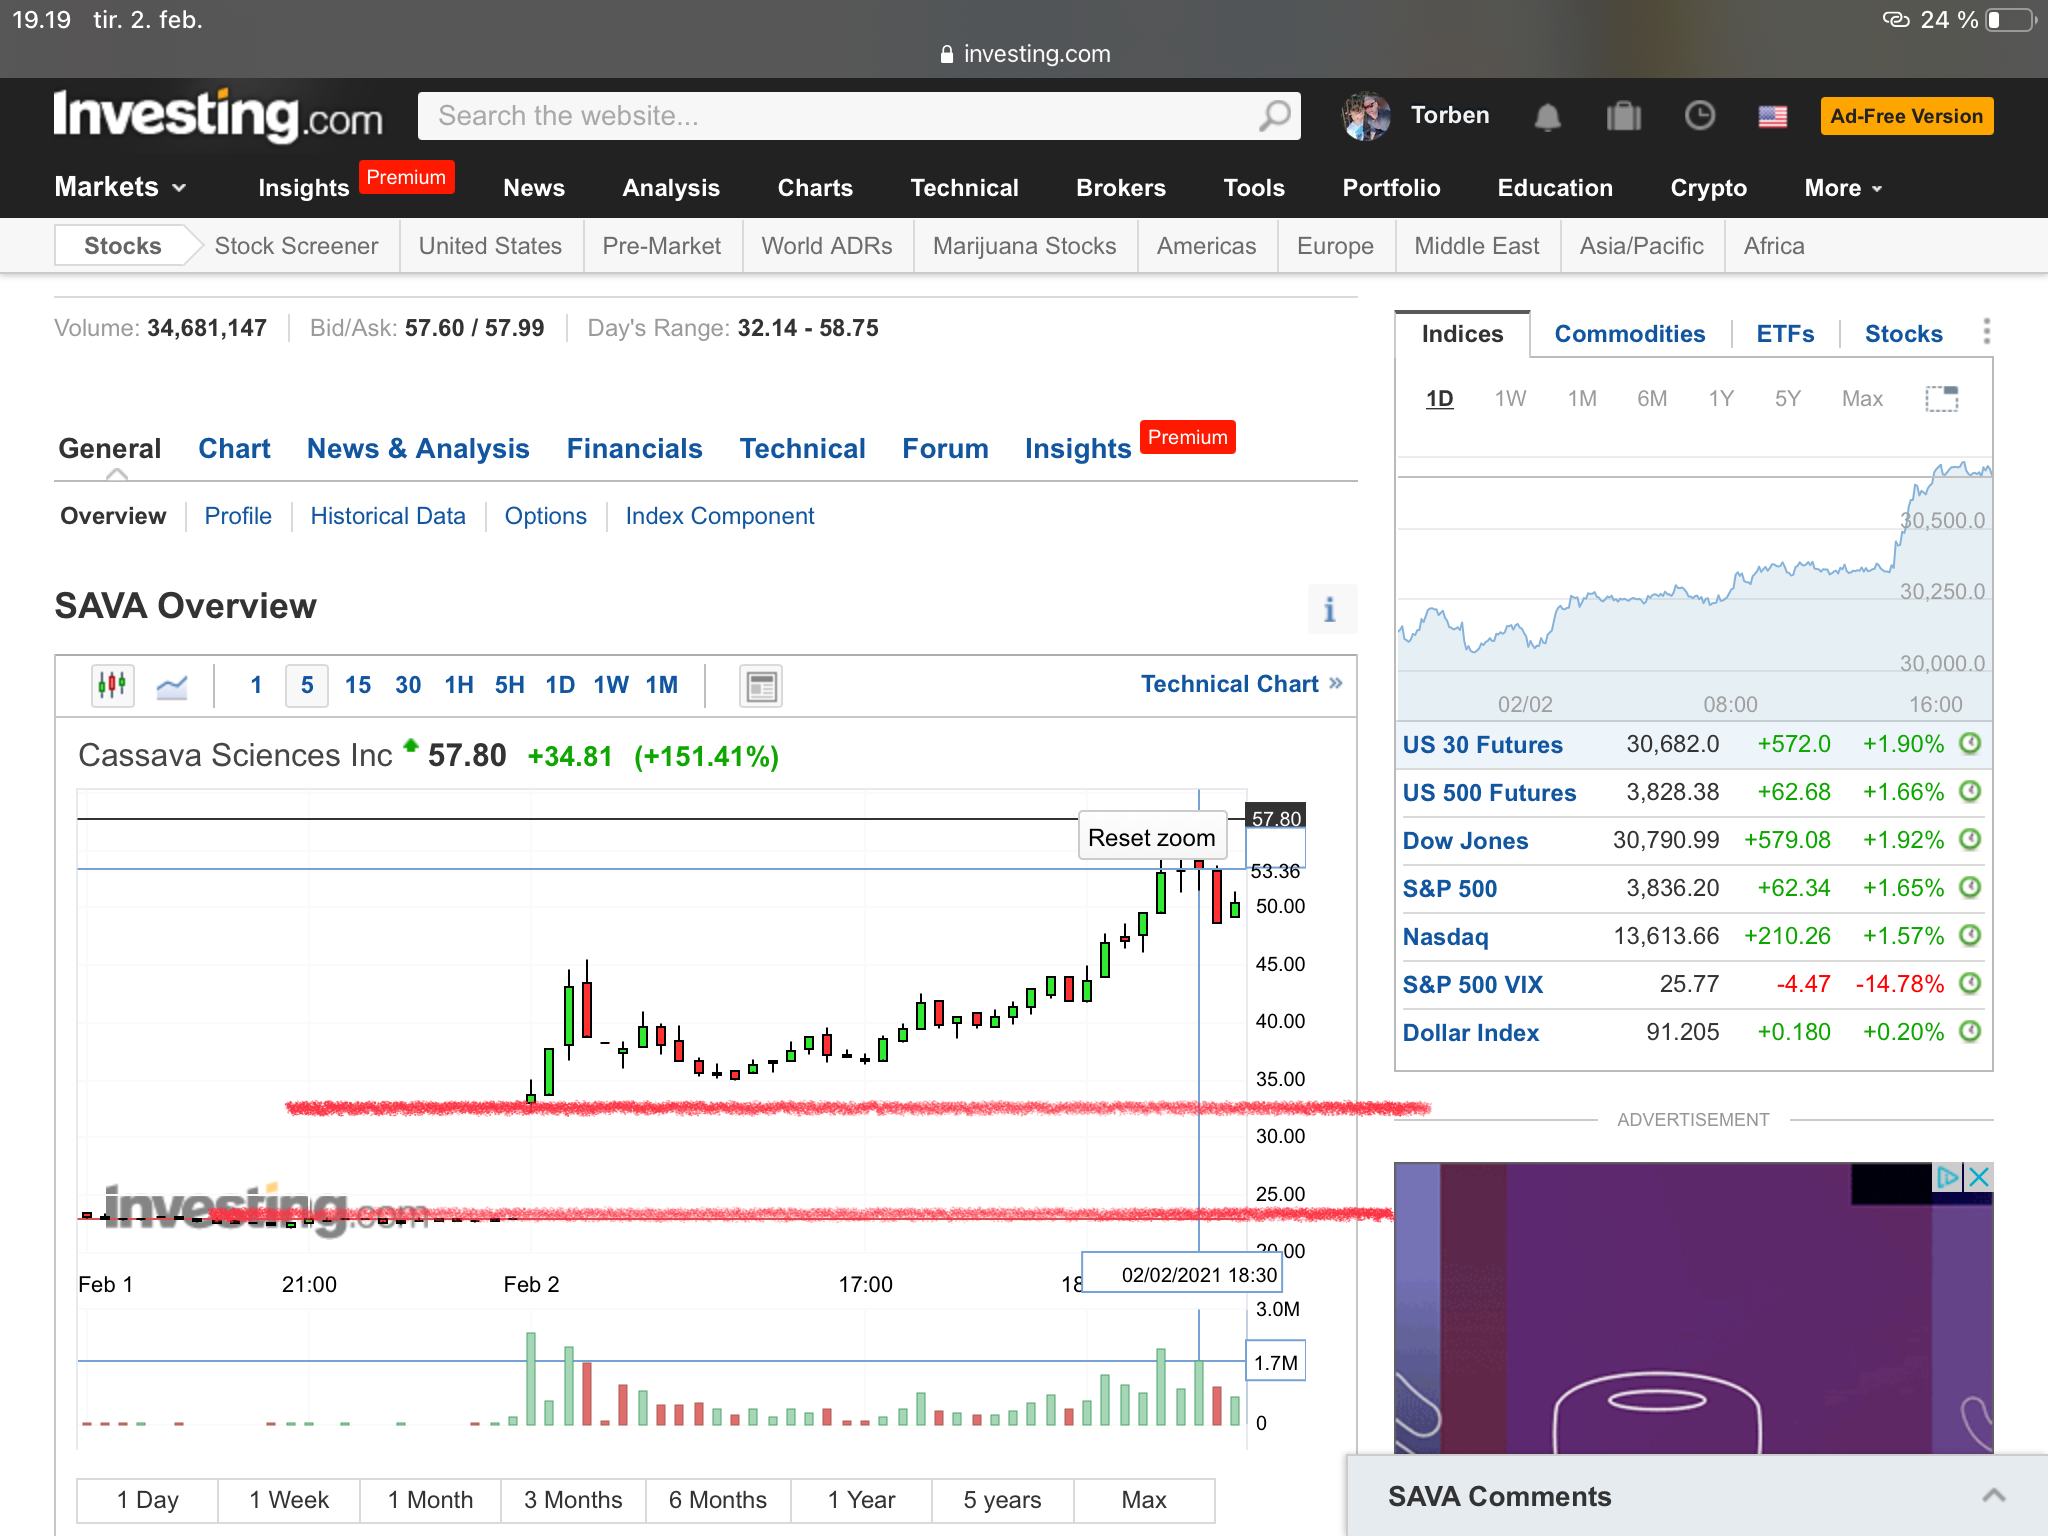Screen dimensions: 2048x1536
Task: Click the search magnifier icon
Action: (x=1274, y=116)
